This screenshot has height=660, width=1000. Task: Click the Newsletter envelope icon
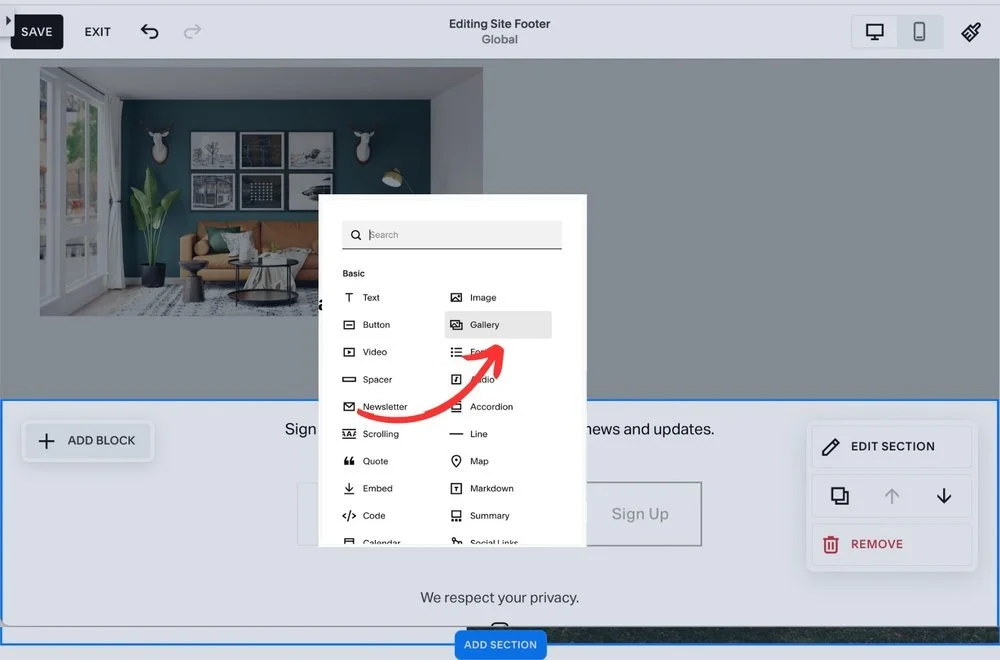349,407
